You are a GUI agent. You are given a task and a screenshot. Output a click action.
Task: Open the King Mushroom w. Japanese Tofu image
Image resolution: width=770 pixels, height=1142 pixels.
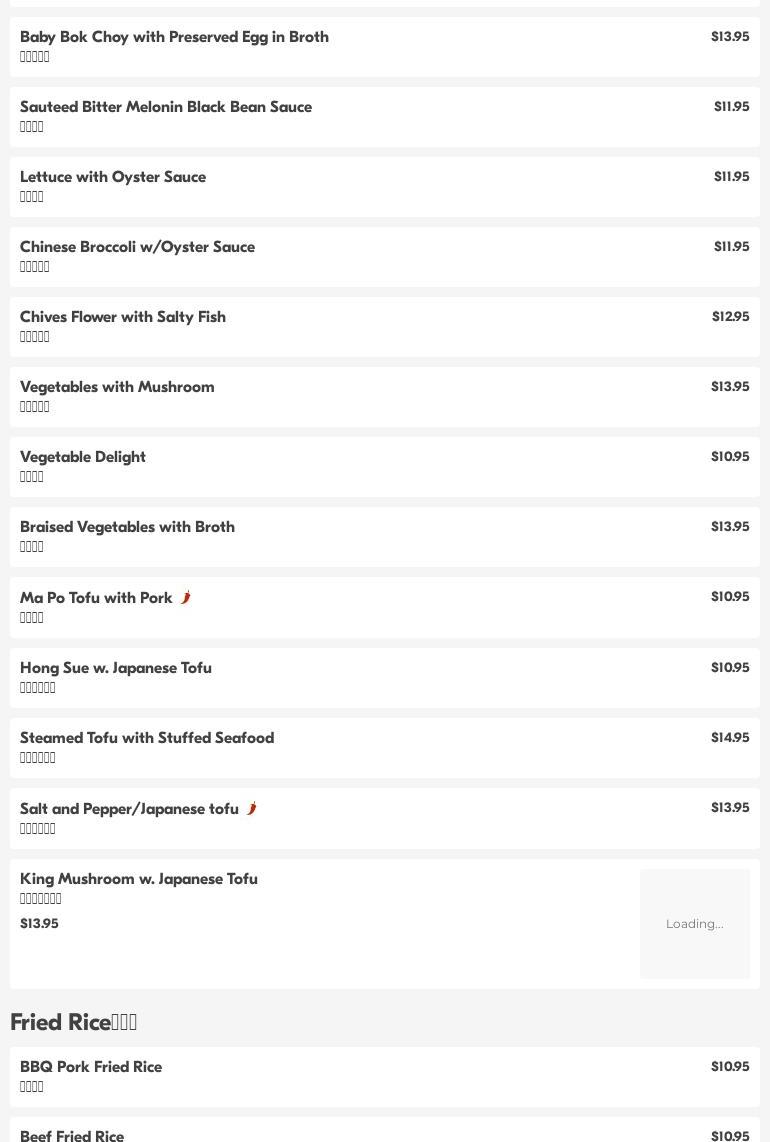(x=694, y=924)
